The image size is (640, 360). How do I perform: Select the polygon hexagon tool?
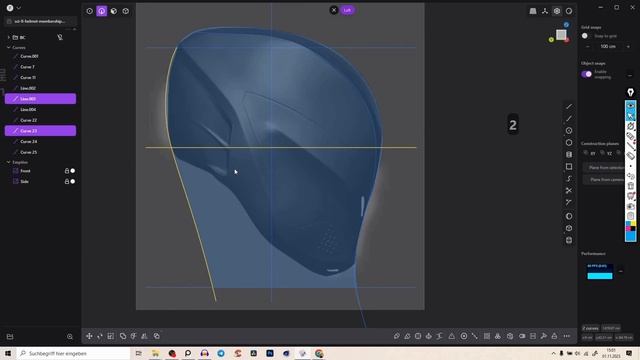click(x=569, y=142)
